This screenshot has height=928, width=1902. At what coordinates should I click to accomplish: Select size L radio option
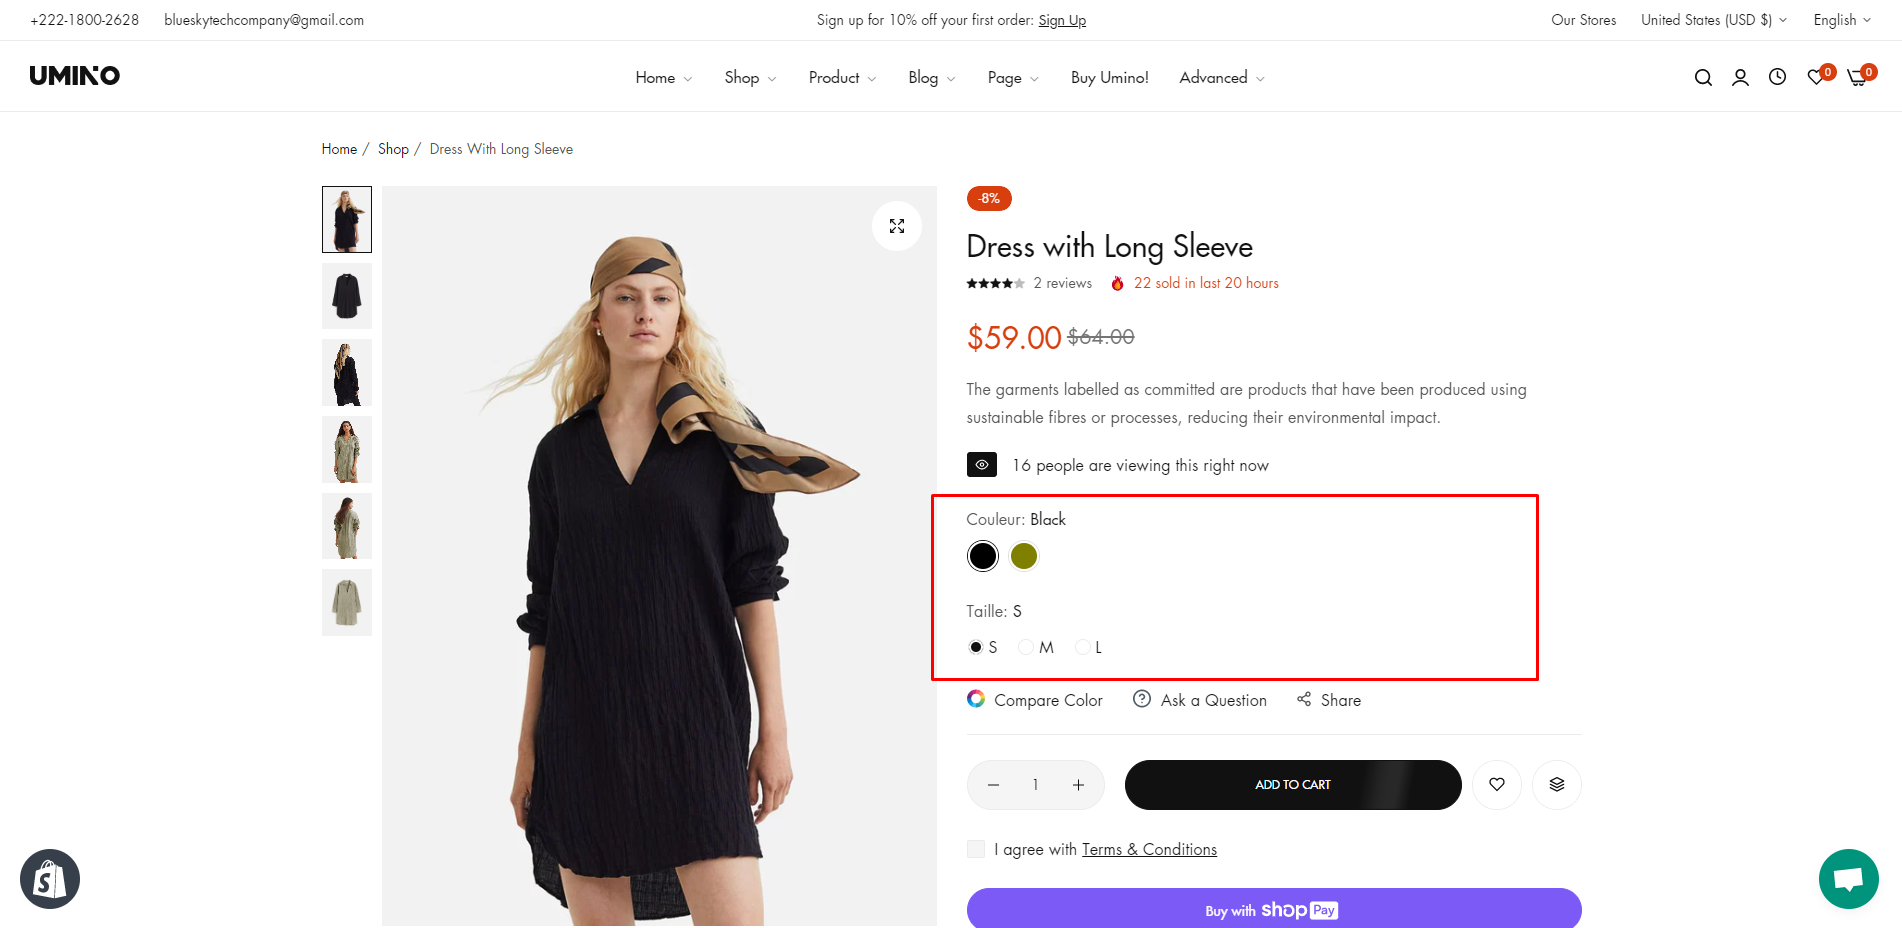coord(1083,647)
